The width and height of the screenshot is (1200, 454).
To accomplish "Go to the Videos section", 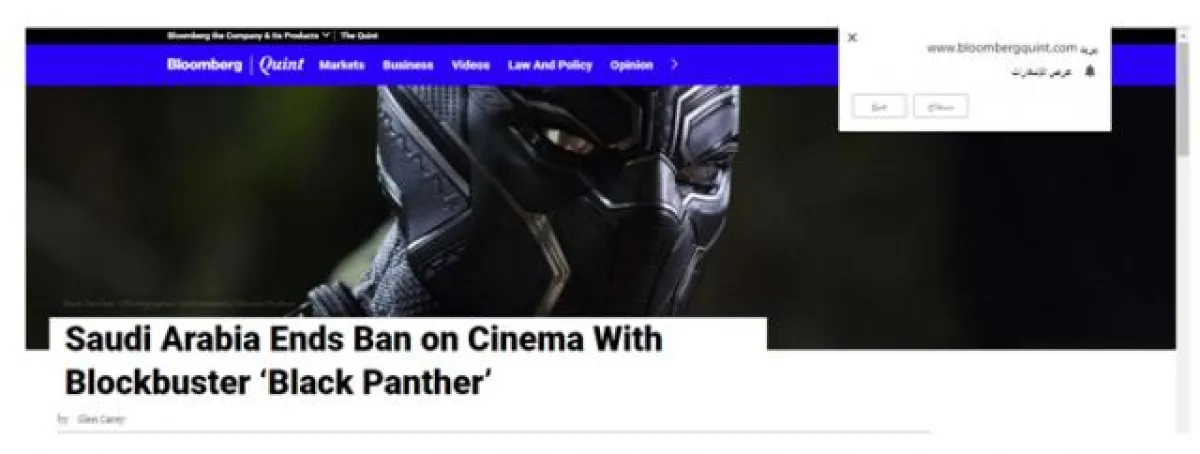I will click(x=471, y=65).
